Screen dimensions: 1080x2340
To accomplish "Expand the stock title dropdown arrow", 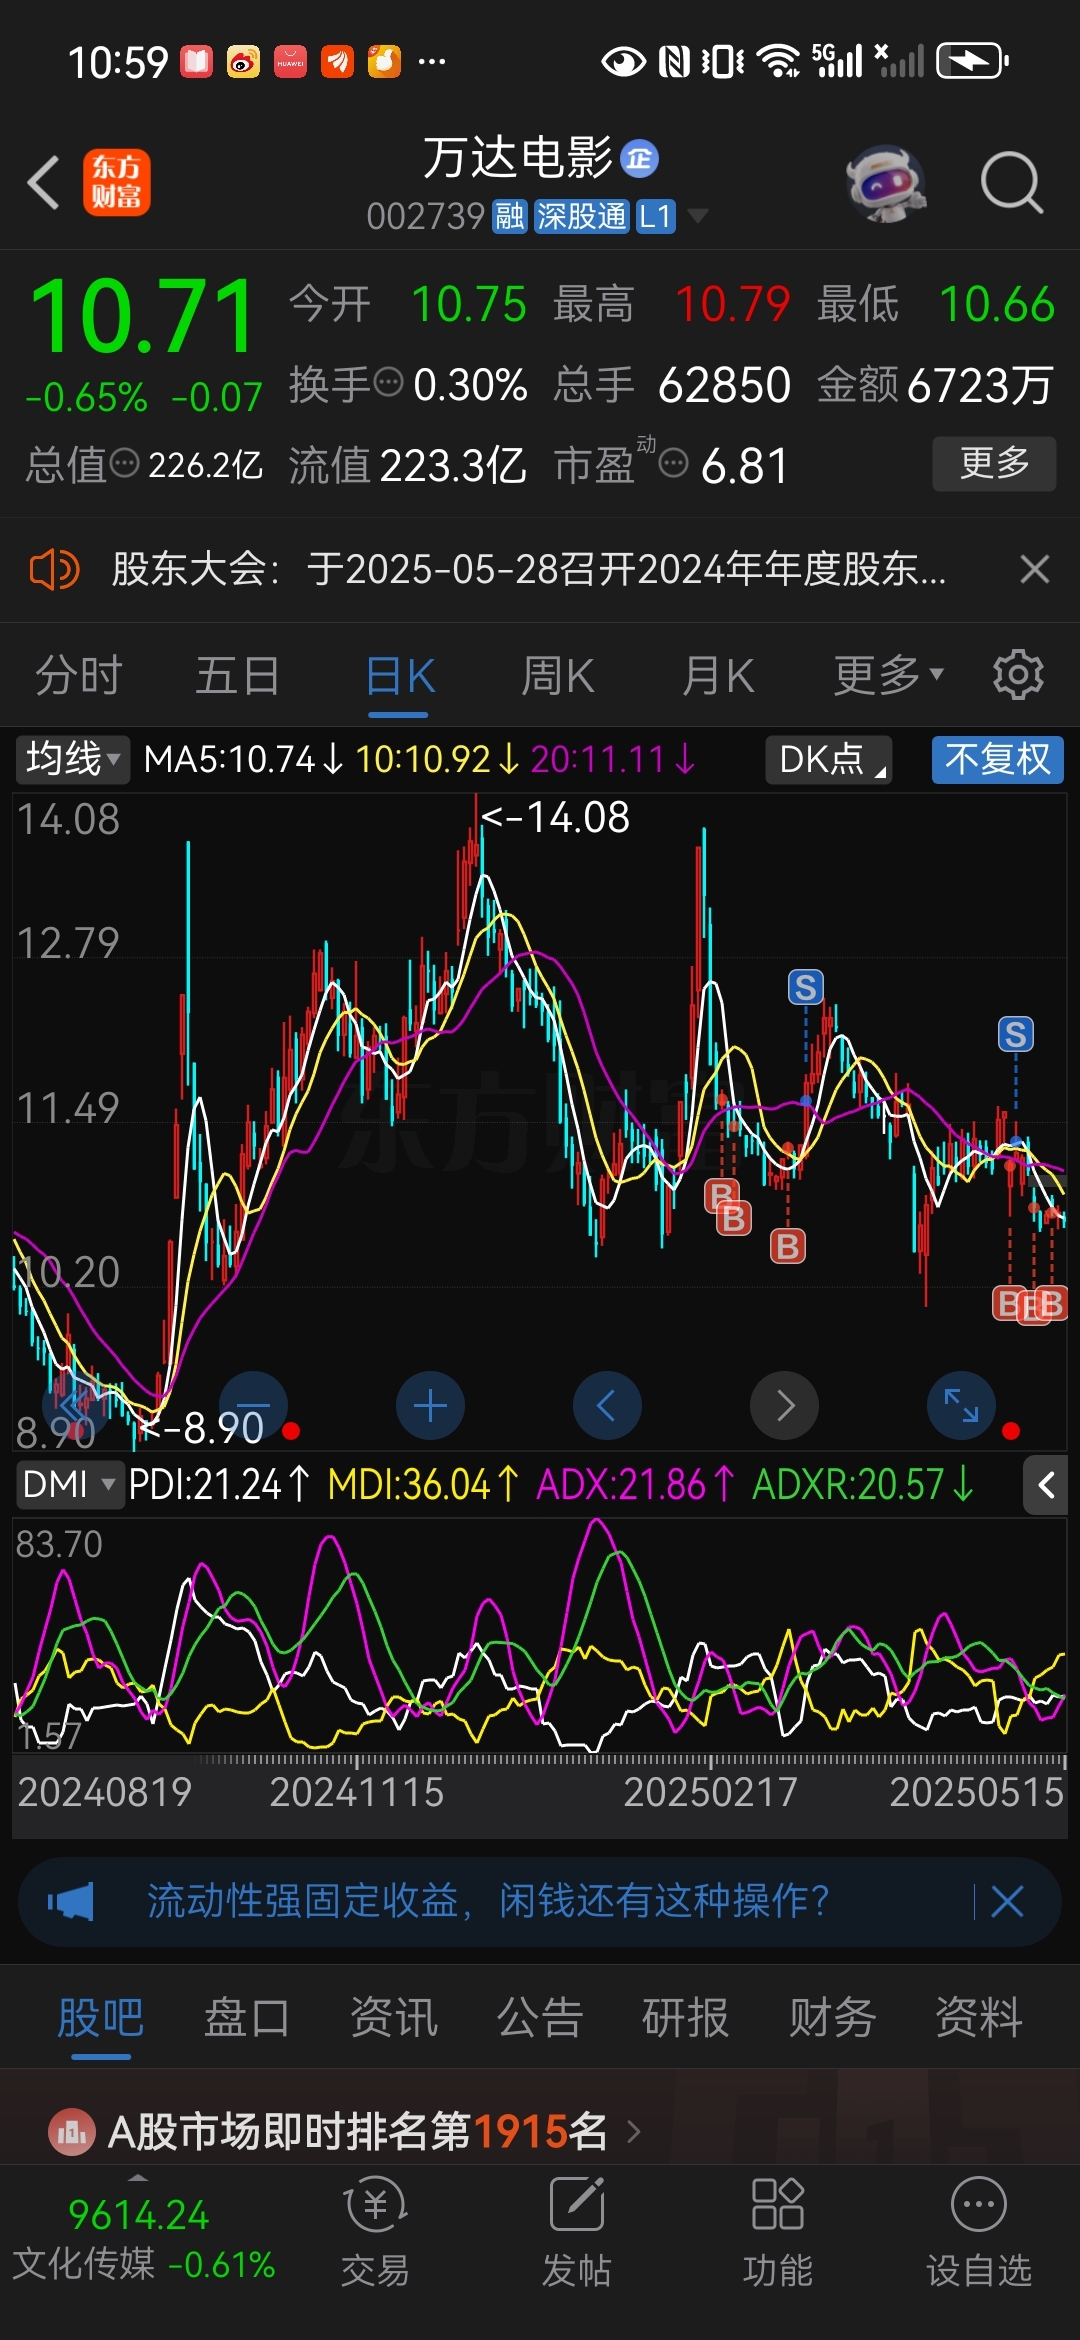I will (x=698, y=216).
